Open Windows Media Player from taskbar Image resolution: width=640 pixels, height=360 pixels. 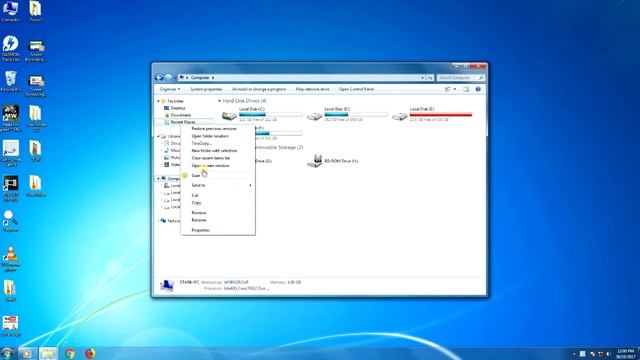27,353
